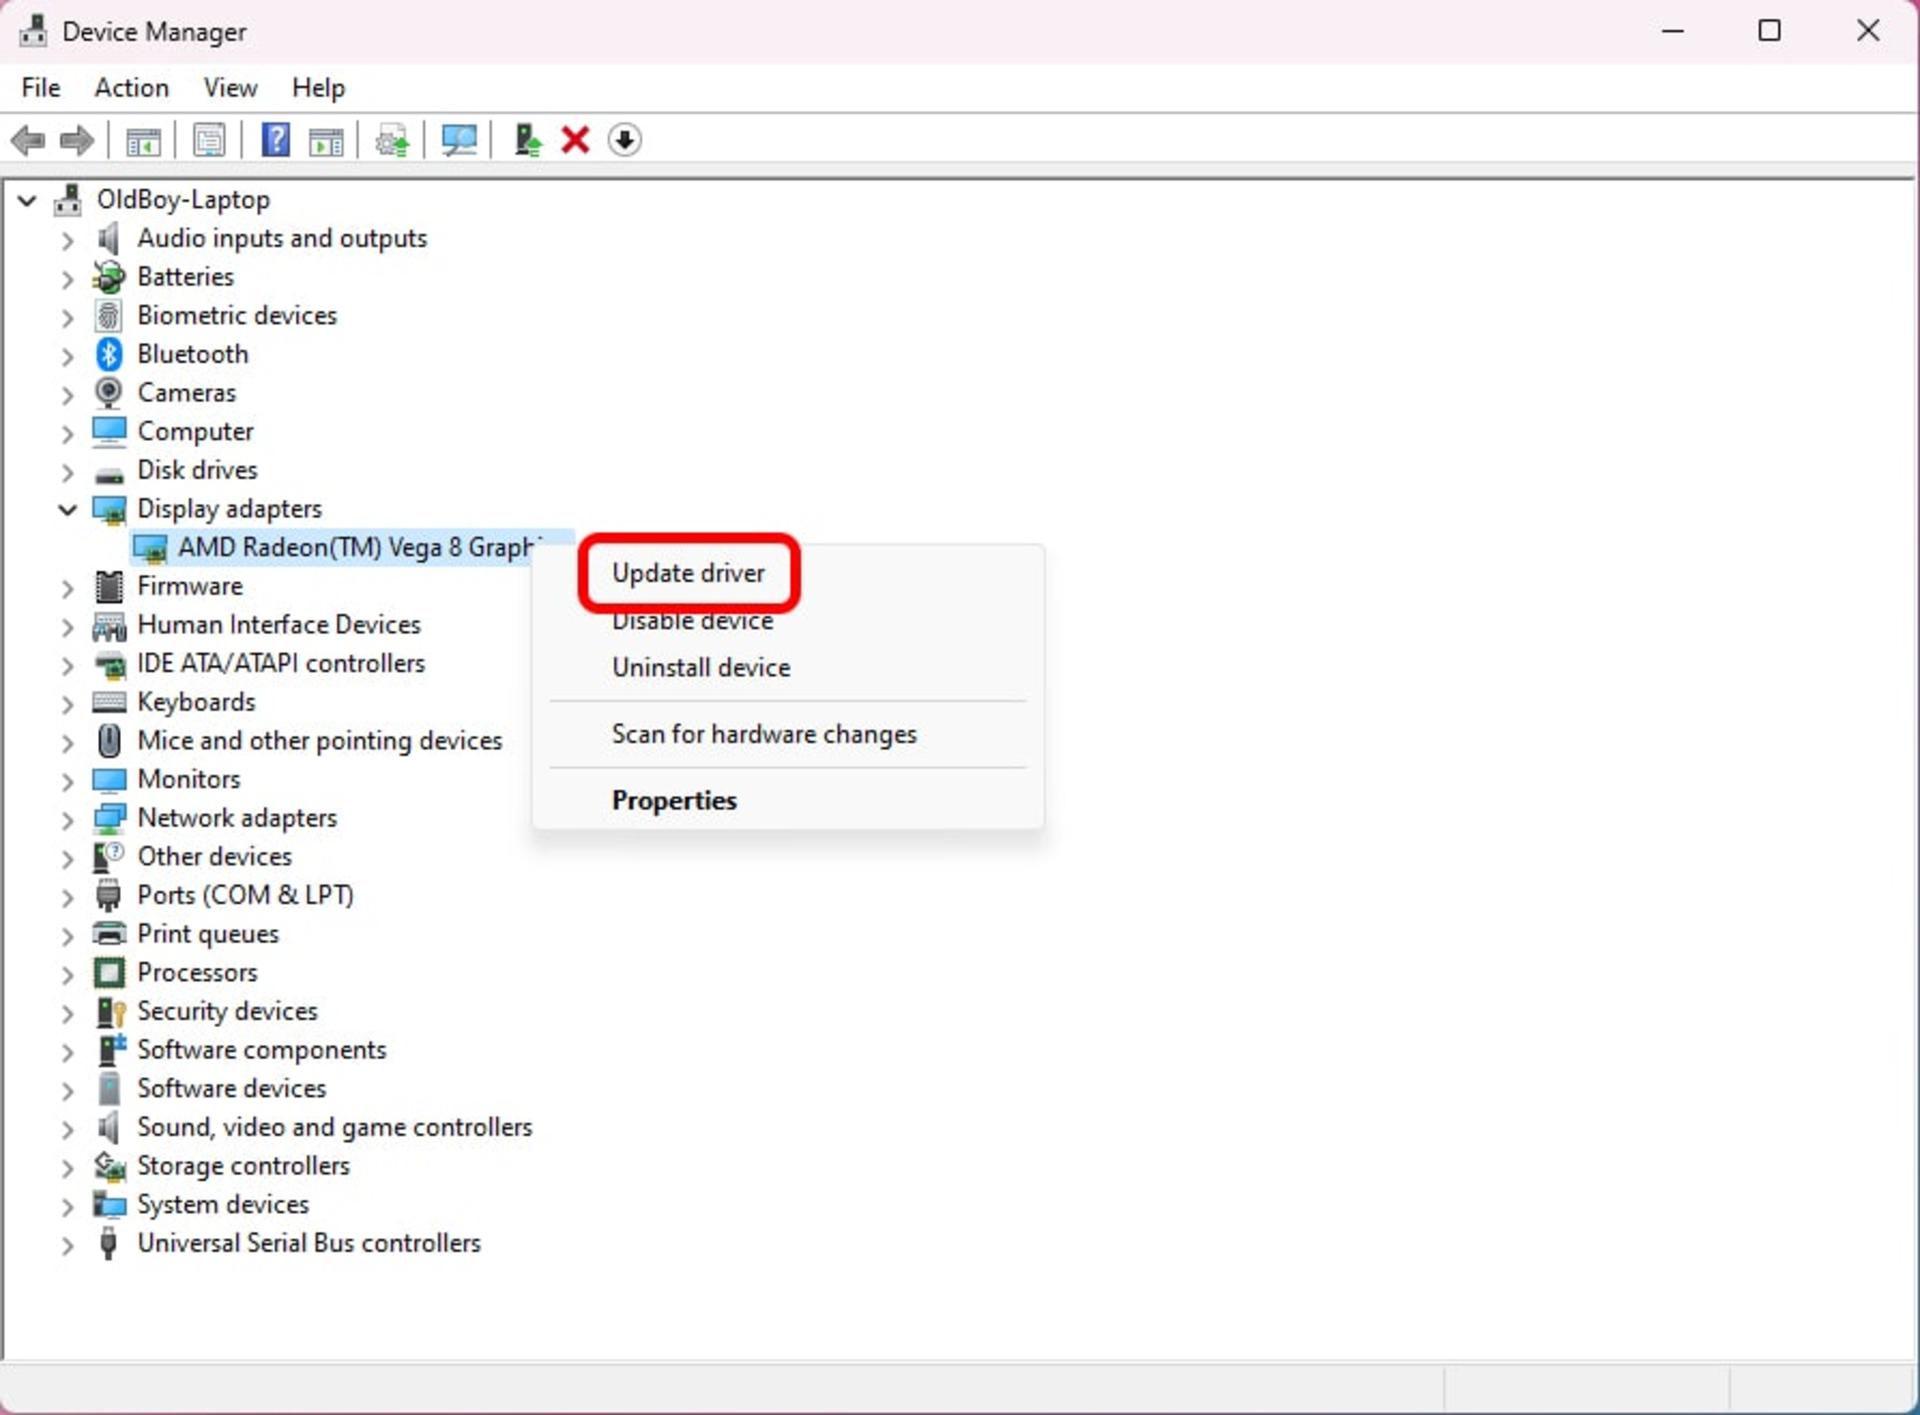
Task: Expand the Network adapters category
Action: coord(67,820)
